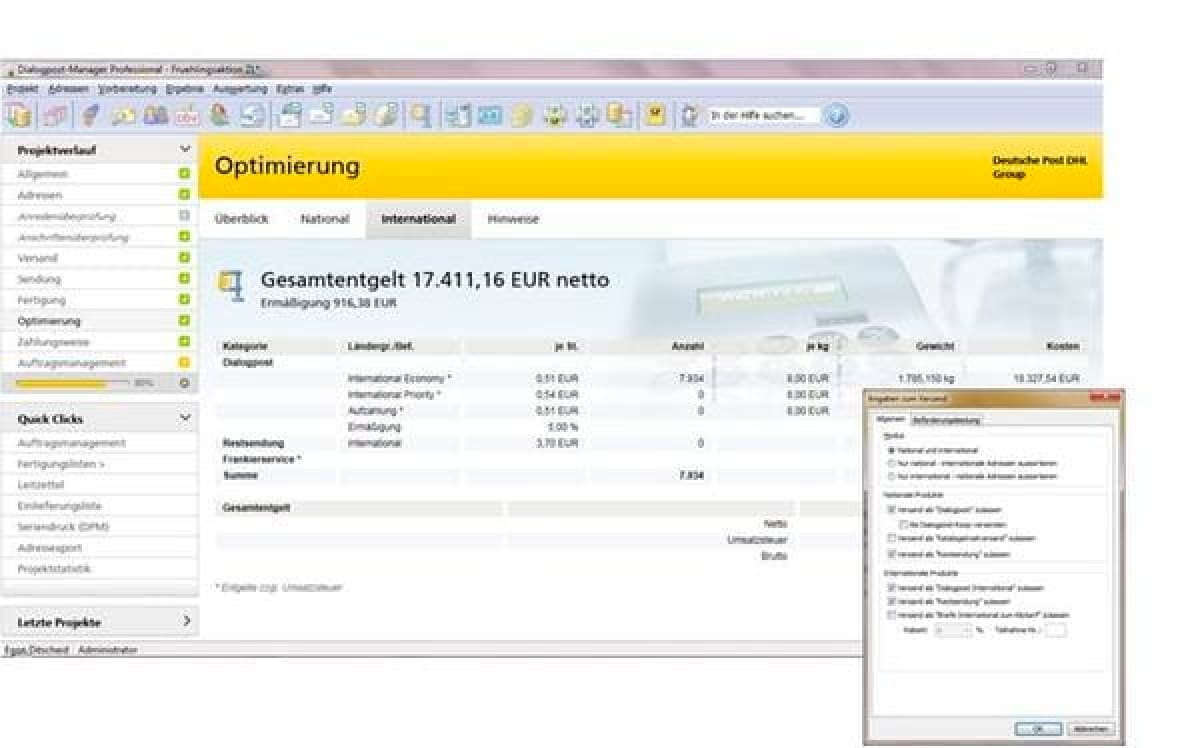Click the "Ermäßigung 916,38 EUR" text
Screen dimensions: 1200x748
tap(329, 302)
